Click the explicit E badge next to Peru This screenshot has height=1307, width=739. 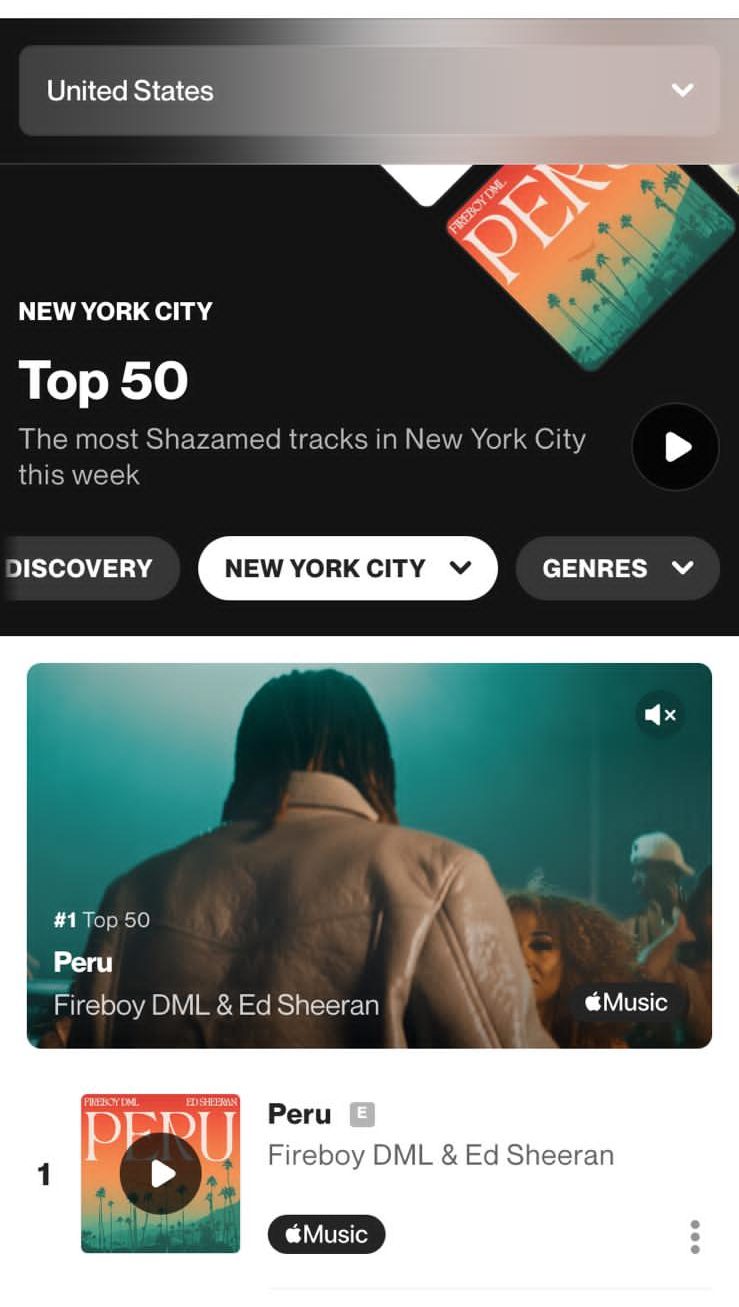[362, 1114]
